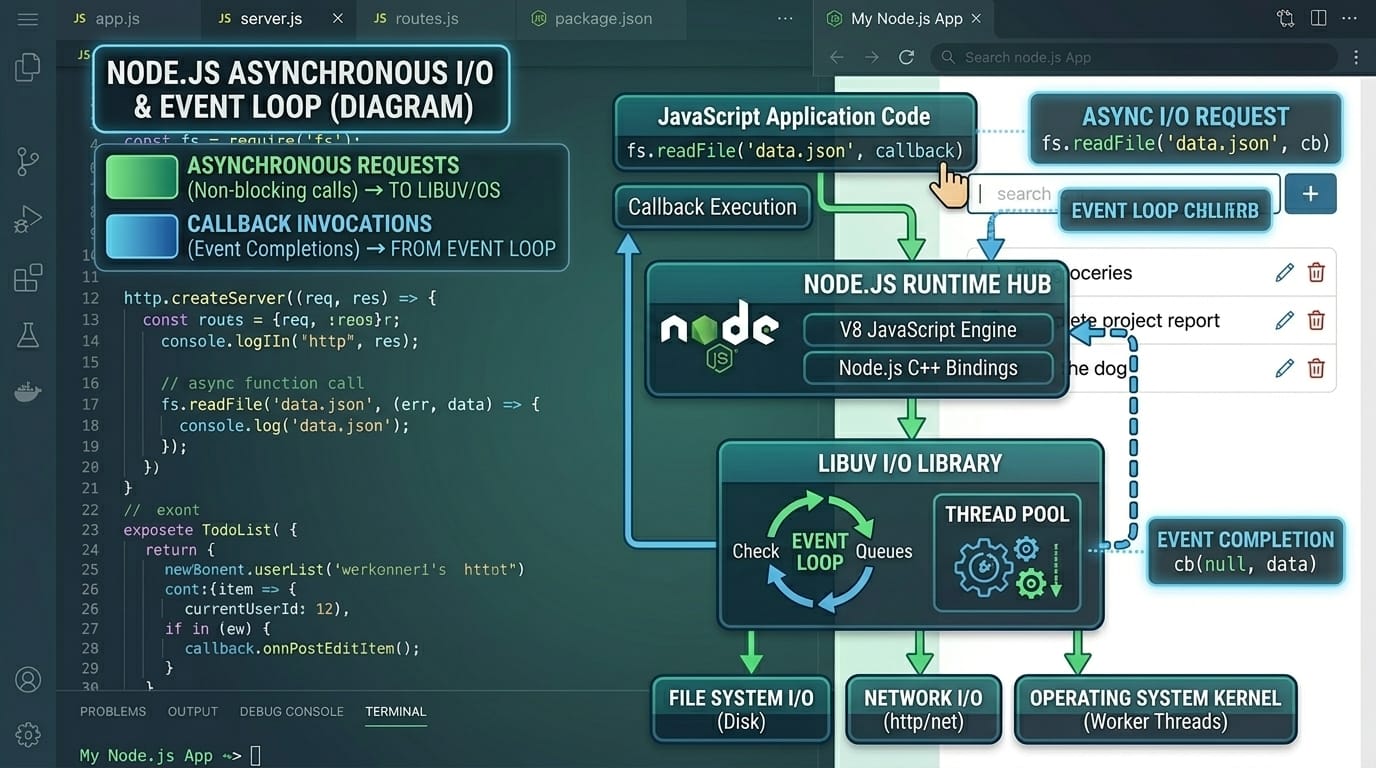The image size is (1376, 768).
Task: Open the Accounts icon at the bottom
Action: (27, 679)
